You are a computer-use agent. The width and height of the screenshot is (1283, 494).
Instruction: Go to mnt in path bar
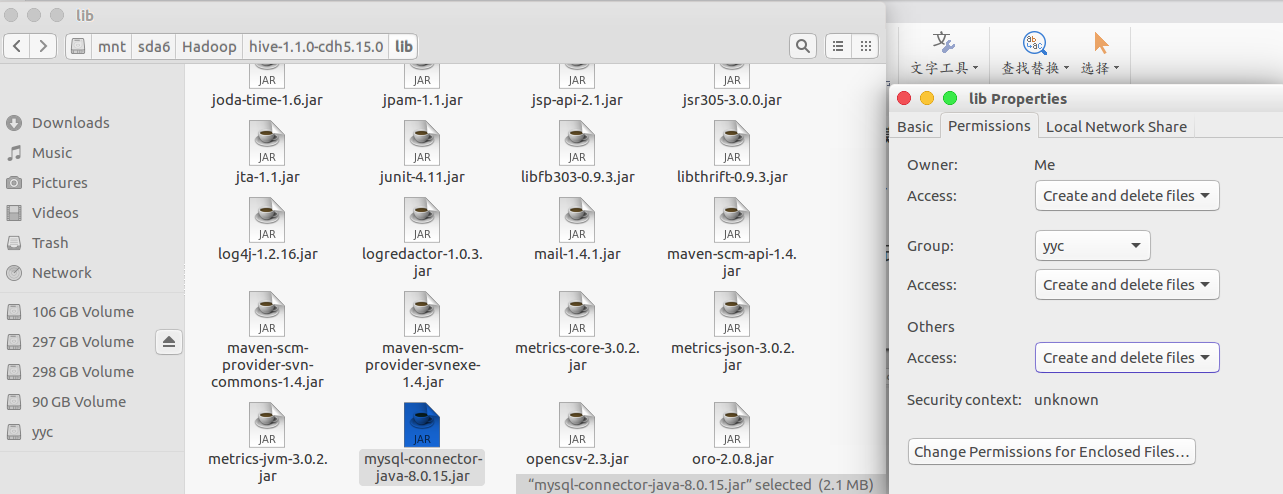click(112, 46)
